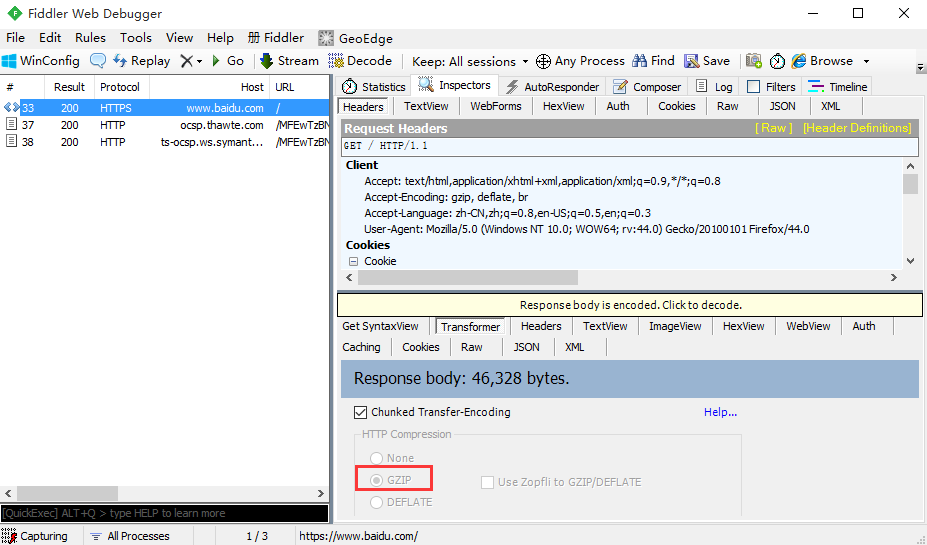Open the Browse dropdown arrow
The height and width of the screenshot is (545, 927).
point(866,61)
